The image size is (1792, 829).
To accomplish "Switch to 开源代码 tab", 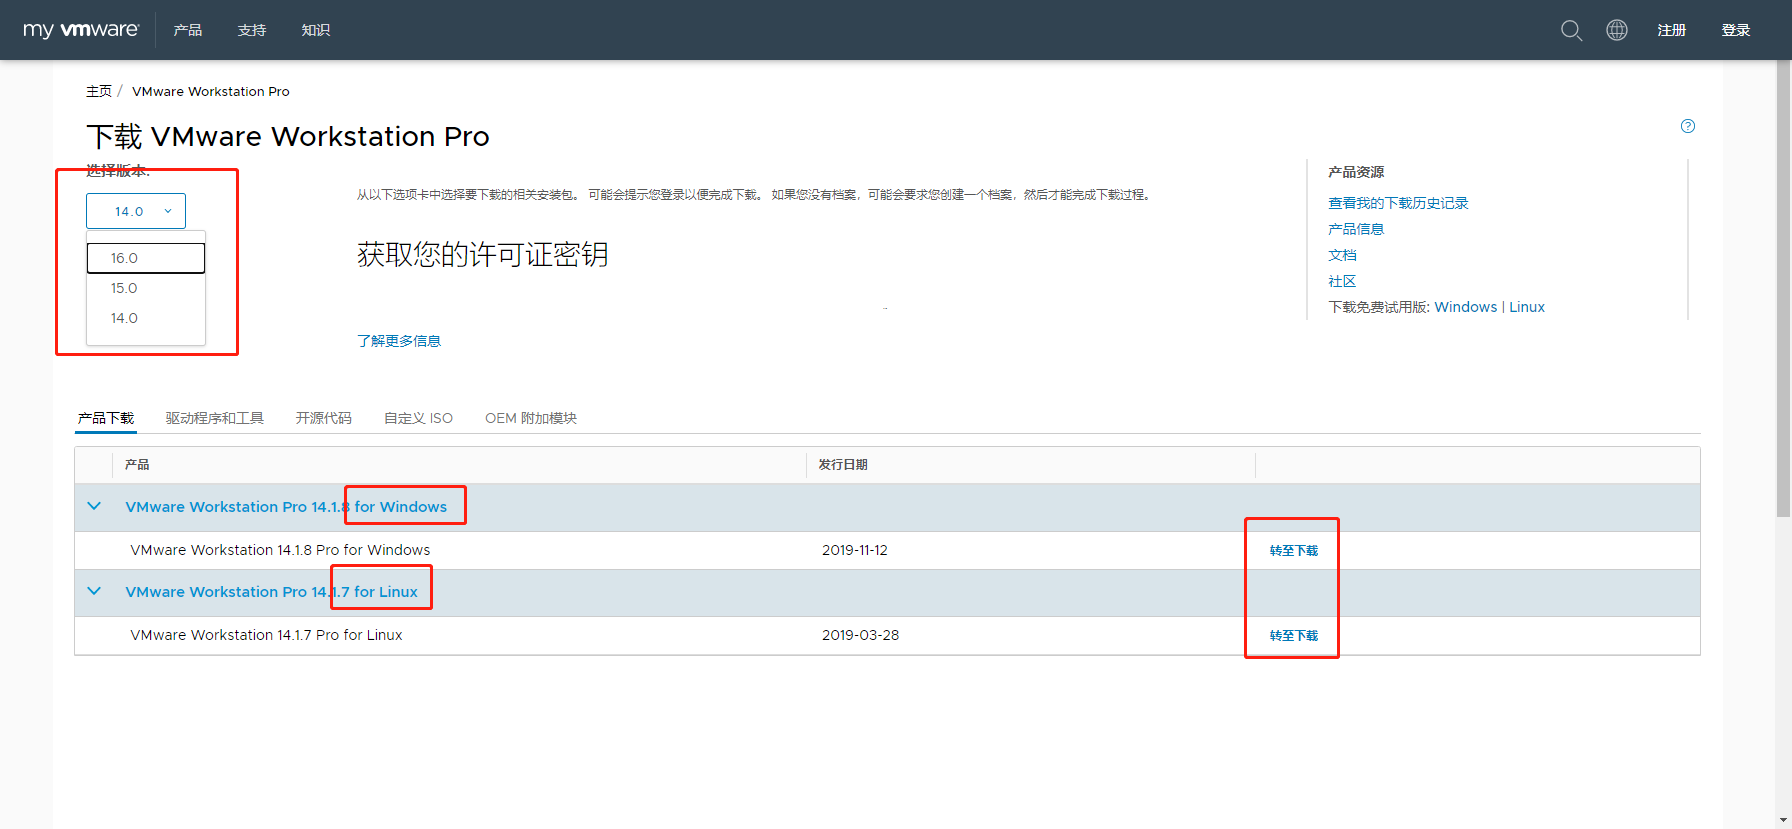I will pos(324,418).
